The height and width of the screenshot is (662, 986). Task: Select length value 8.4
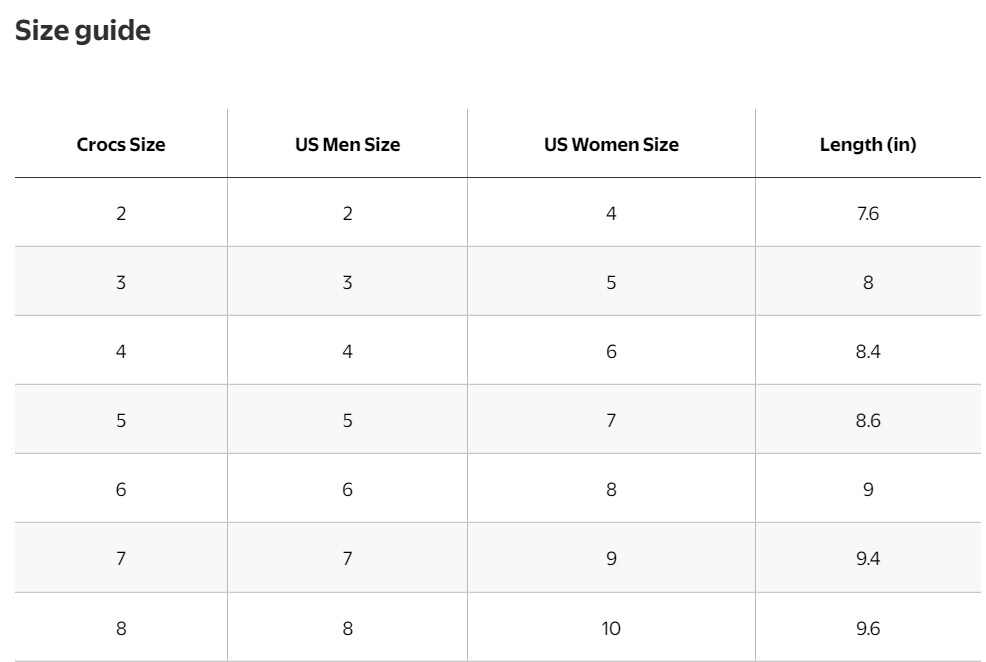tap(867, 351)
